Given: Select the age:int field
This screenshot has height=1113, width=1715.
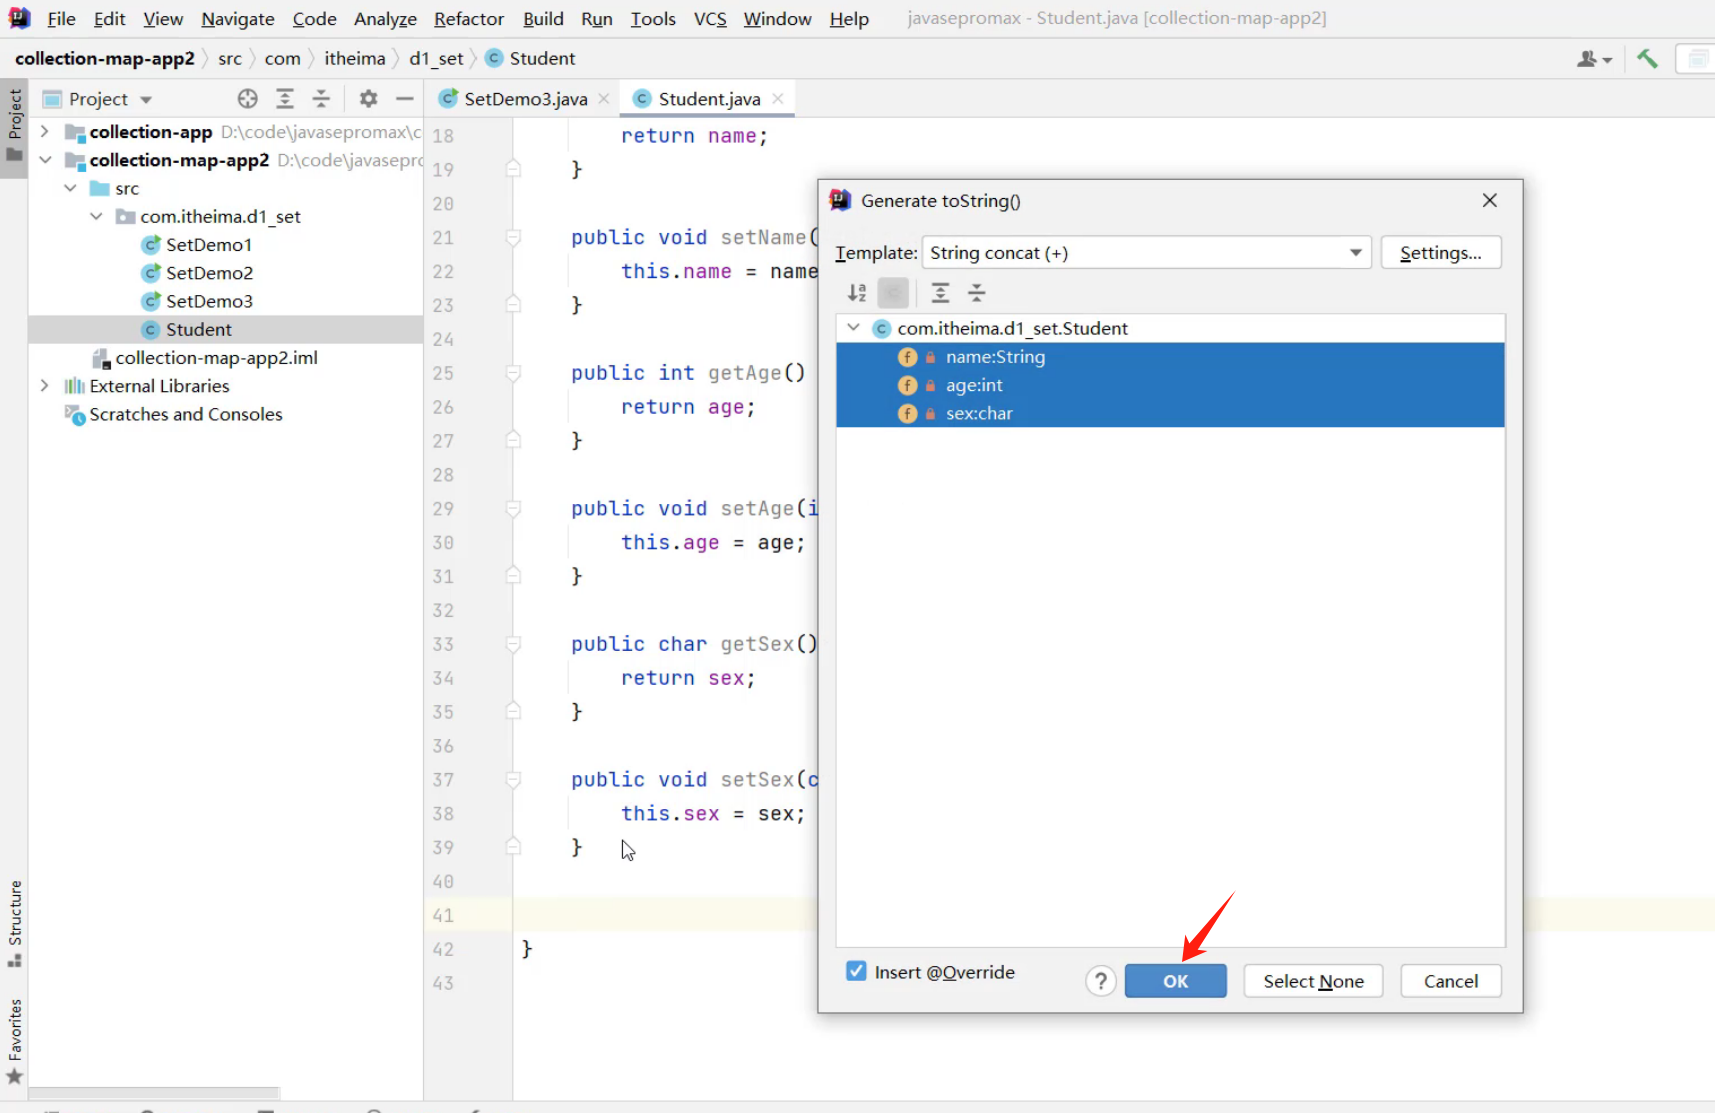Looking at the screenshot, I should click(x=1170, y=385).
